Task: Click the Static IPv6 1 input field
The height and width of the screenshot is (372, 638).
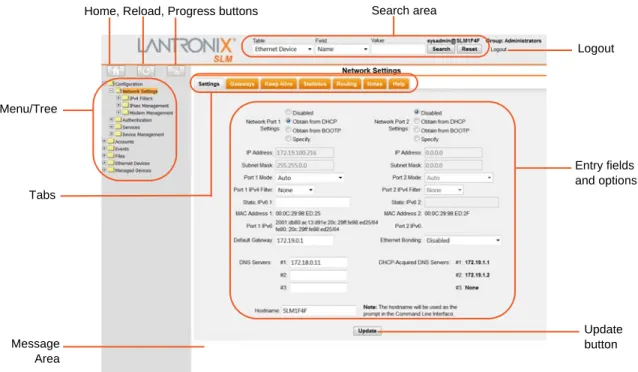Action: coord(312,202)
